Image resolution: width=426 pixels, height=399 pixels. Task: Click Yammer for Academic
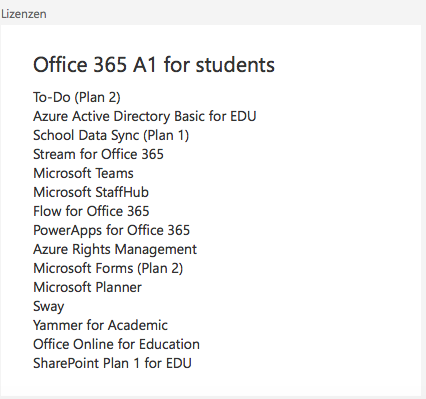tap(100, 325)
